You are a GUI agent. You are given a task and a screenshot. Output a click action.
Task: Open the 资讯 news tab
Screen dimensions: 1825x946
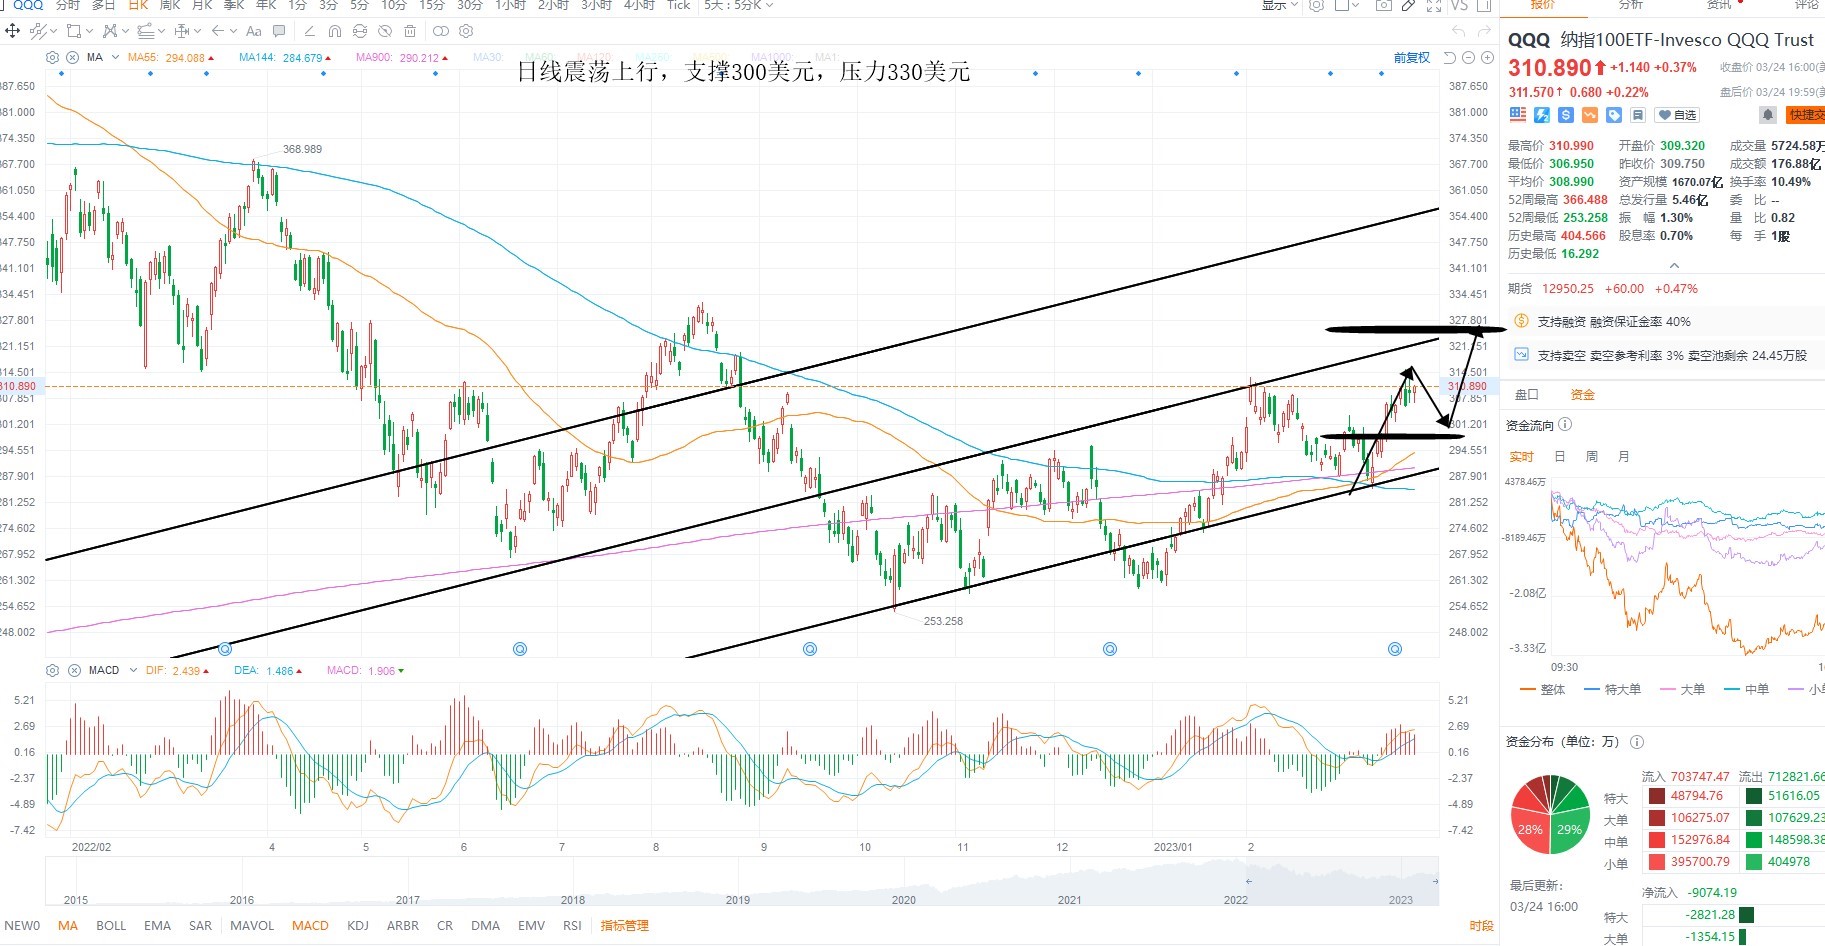point(1718,5)
